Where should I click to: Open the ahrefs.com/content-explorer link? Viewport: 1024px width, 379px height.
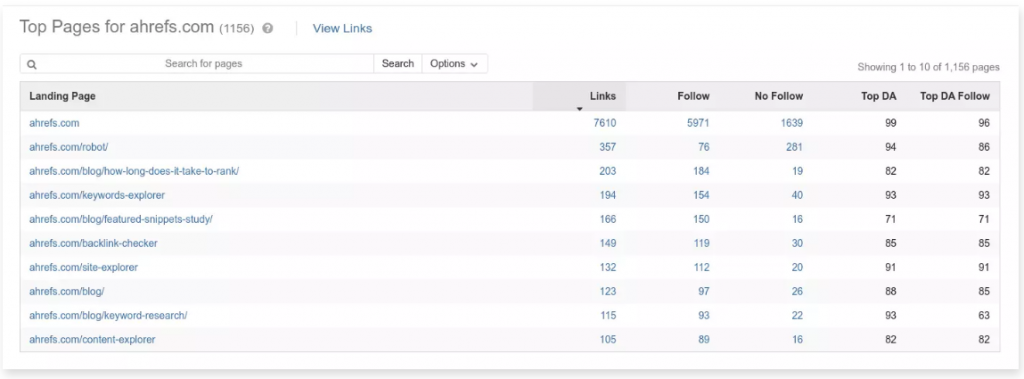92,339
